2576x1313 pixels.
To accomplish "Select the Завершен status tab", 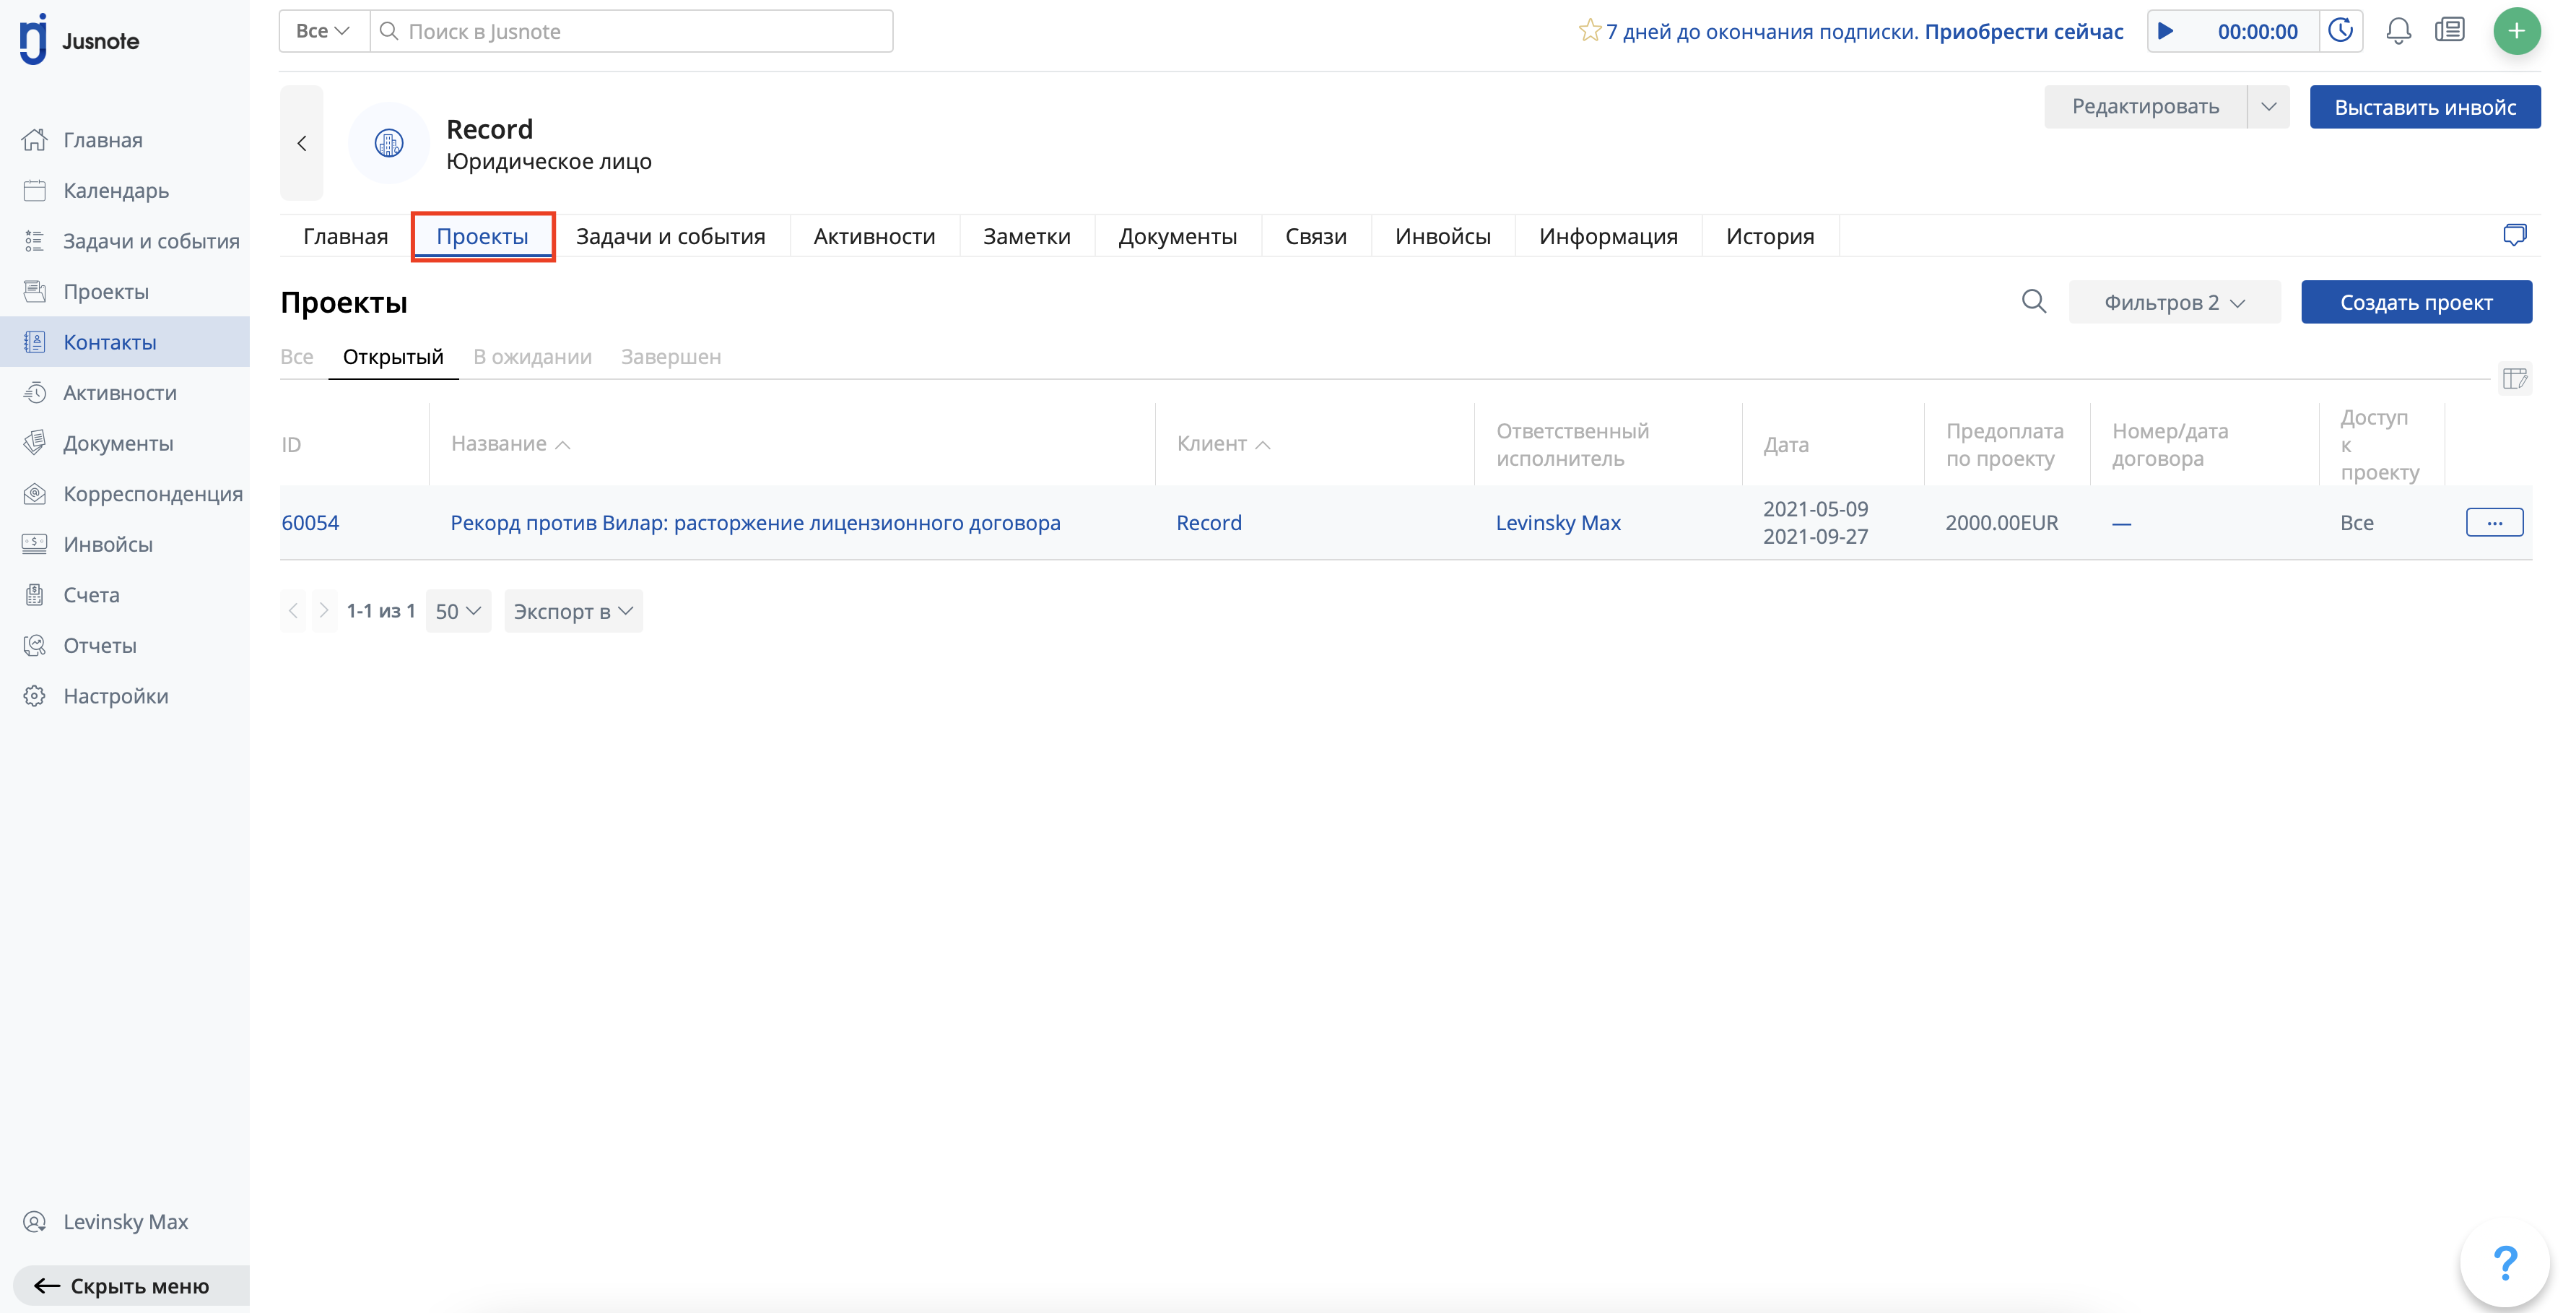I will [x=670, y=357].
